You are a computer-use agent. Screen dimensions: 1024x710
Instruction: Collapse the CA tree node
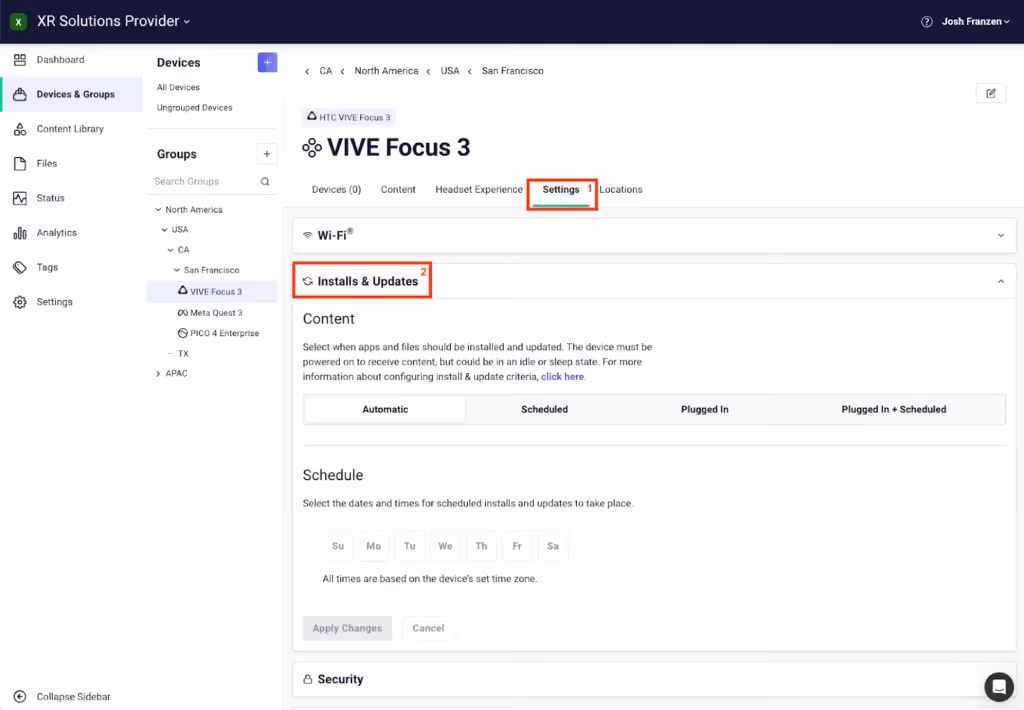point(170,250)
